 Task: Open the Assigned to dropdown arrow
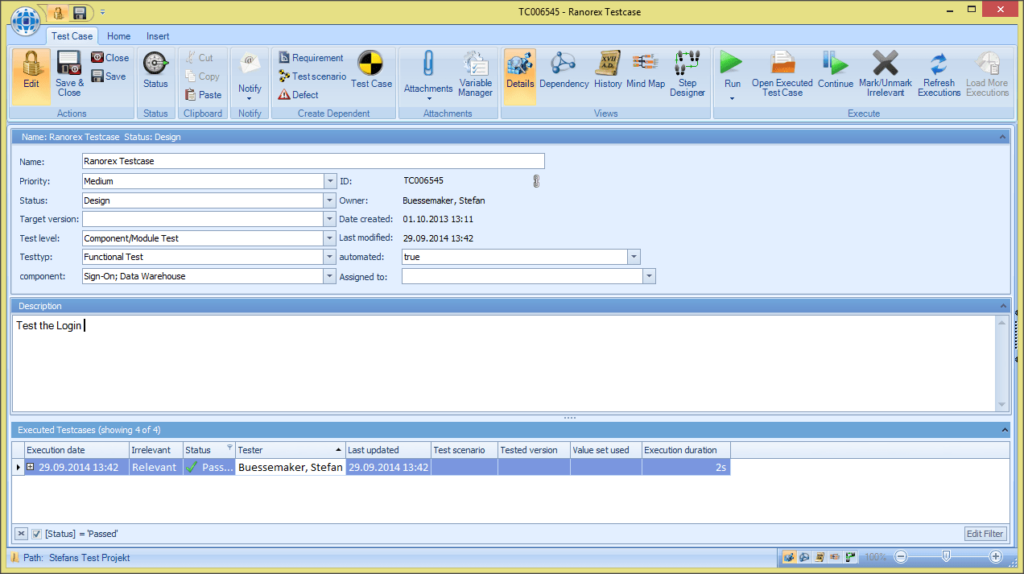click(648, 276)
